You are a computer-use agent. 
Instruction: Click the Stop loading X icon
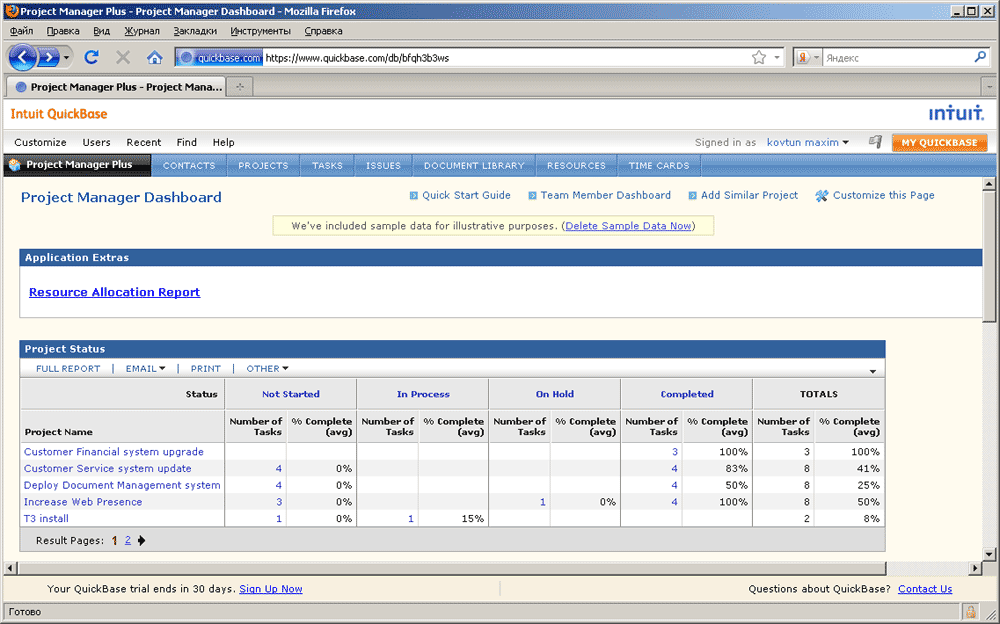coord(123,57)
